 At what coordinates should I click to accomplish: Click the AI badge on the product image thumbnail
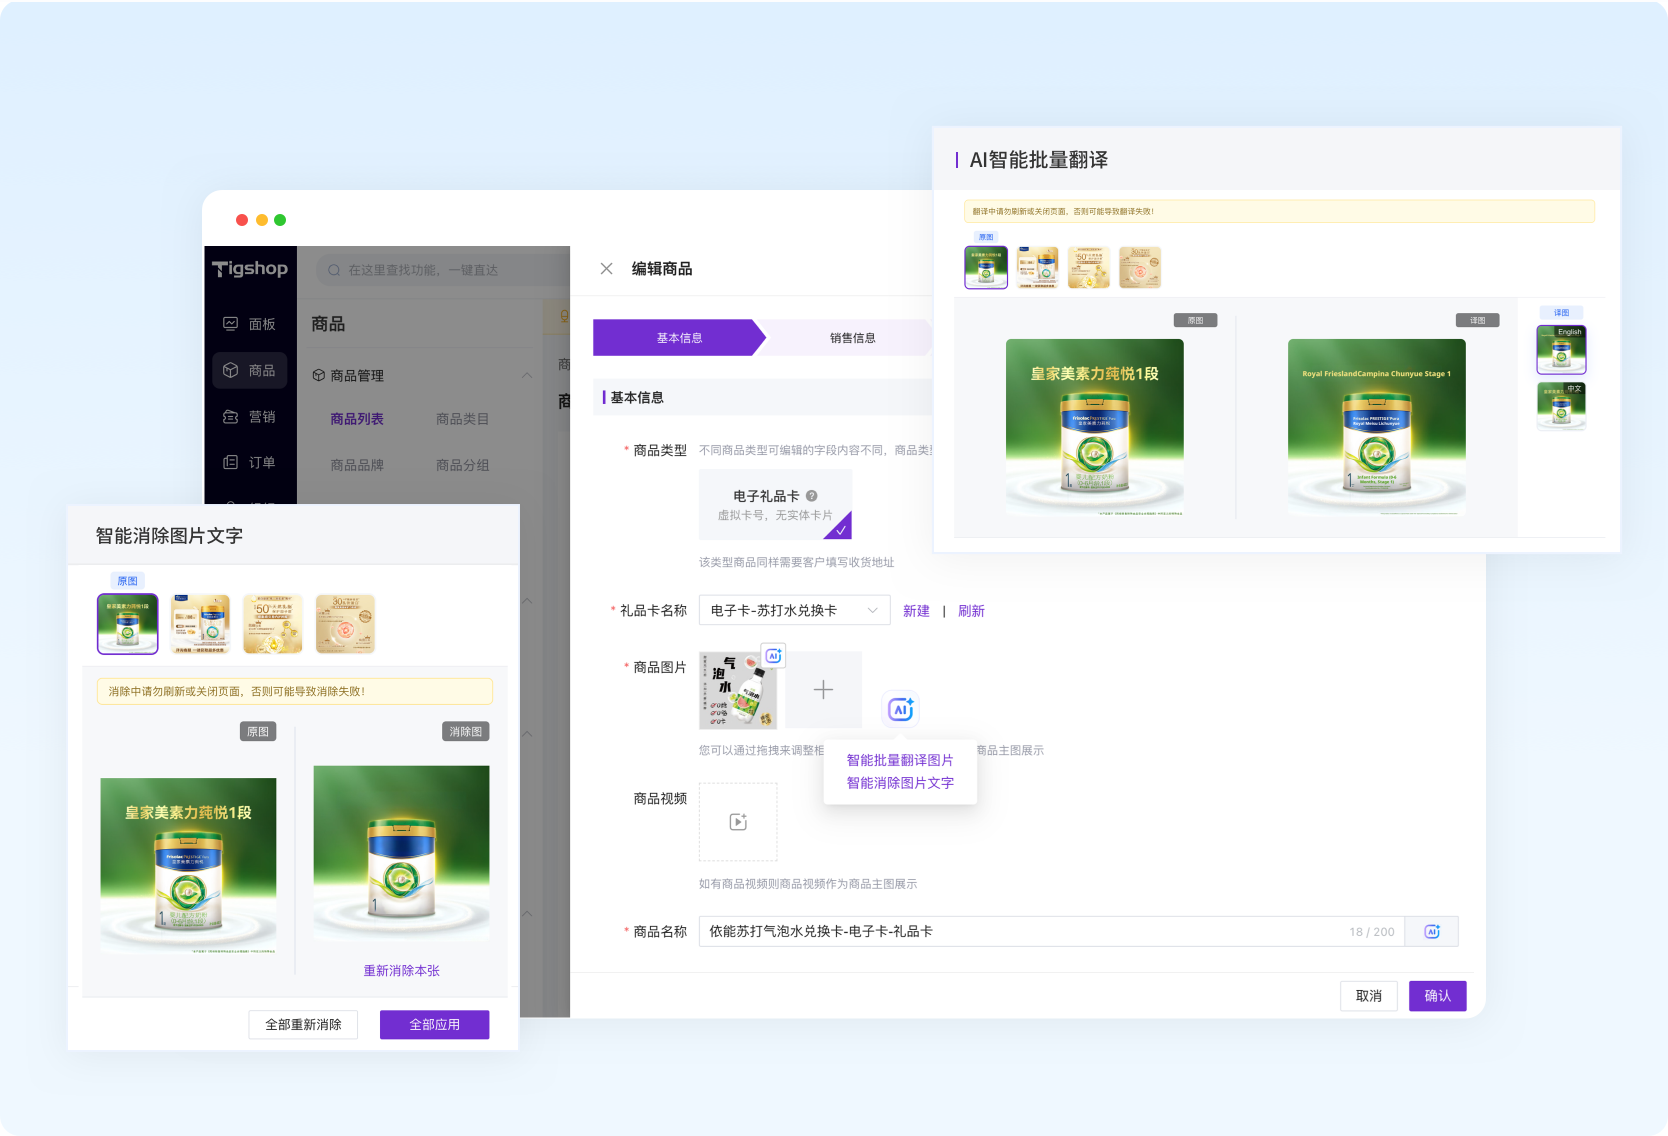coord(773,656)
